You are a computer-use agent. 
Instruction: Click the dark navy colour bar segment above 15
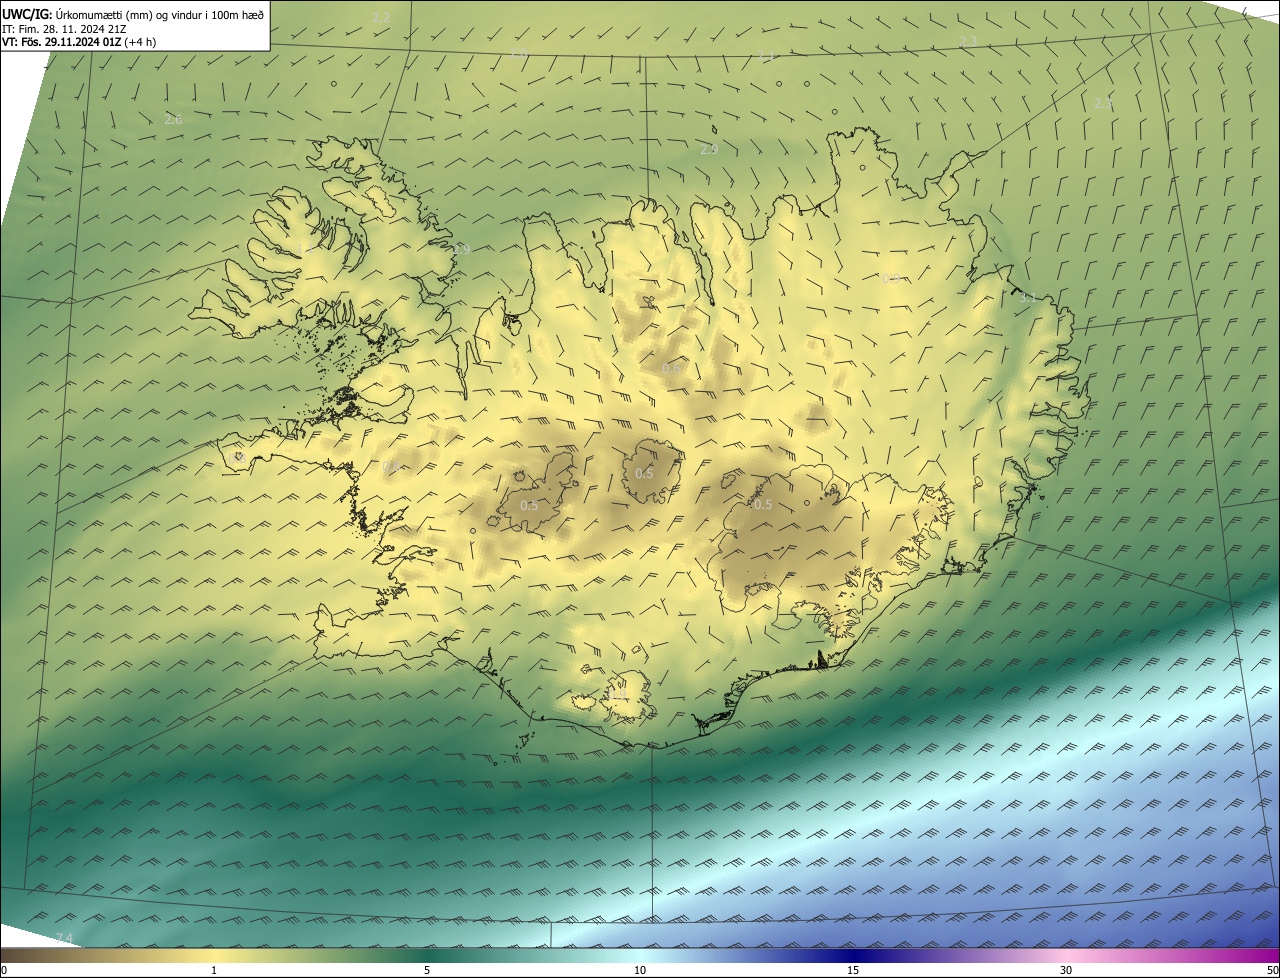click(853, 955)
